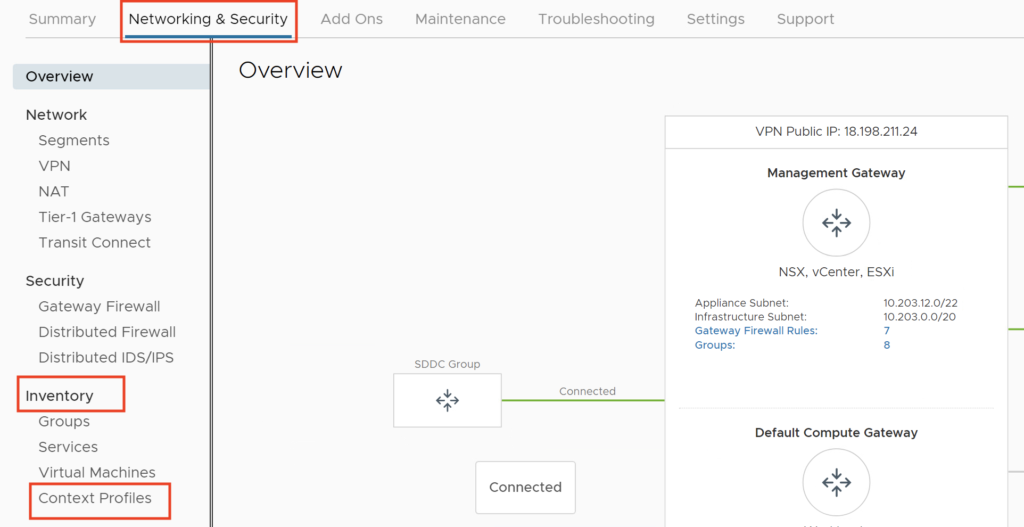Click the Connected status box

[525, 487]
